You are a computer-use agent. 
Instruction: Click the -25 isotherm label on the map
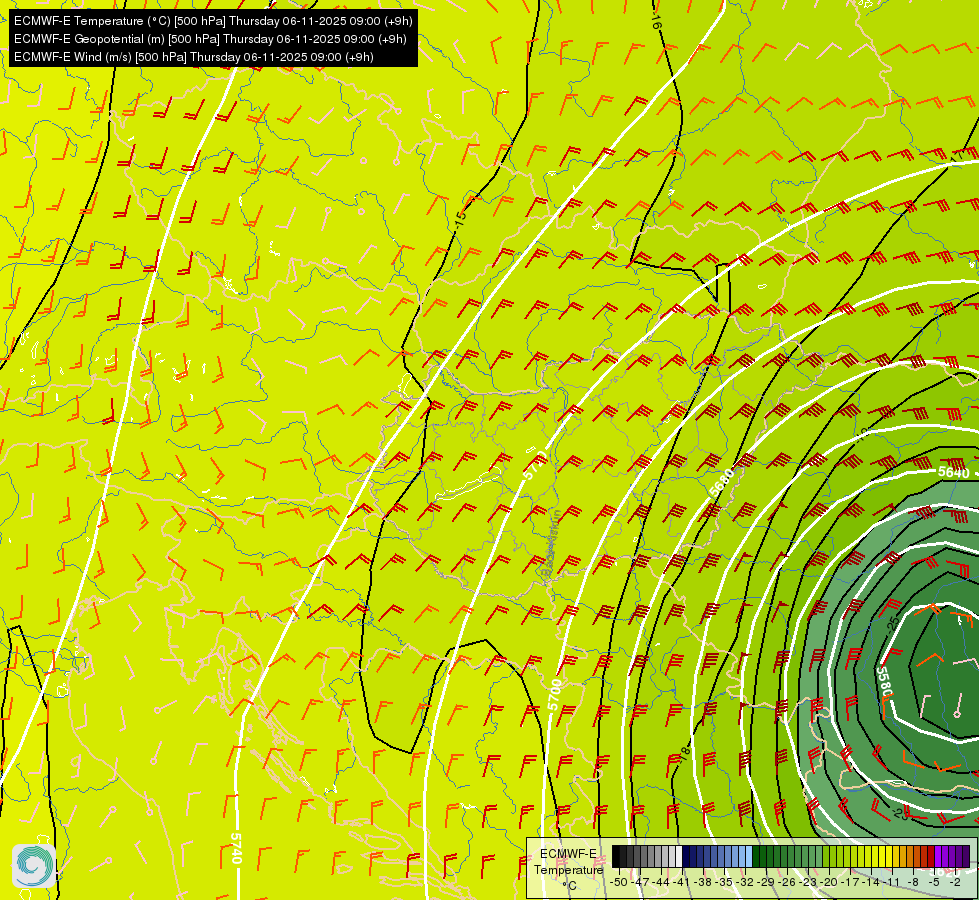coord(893,623)
